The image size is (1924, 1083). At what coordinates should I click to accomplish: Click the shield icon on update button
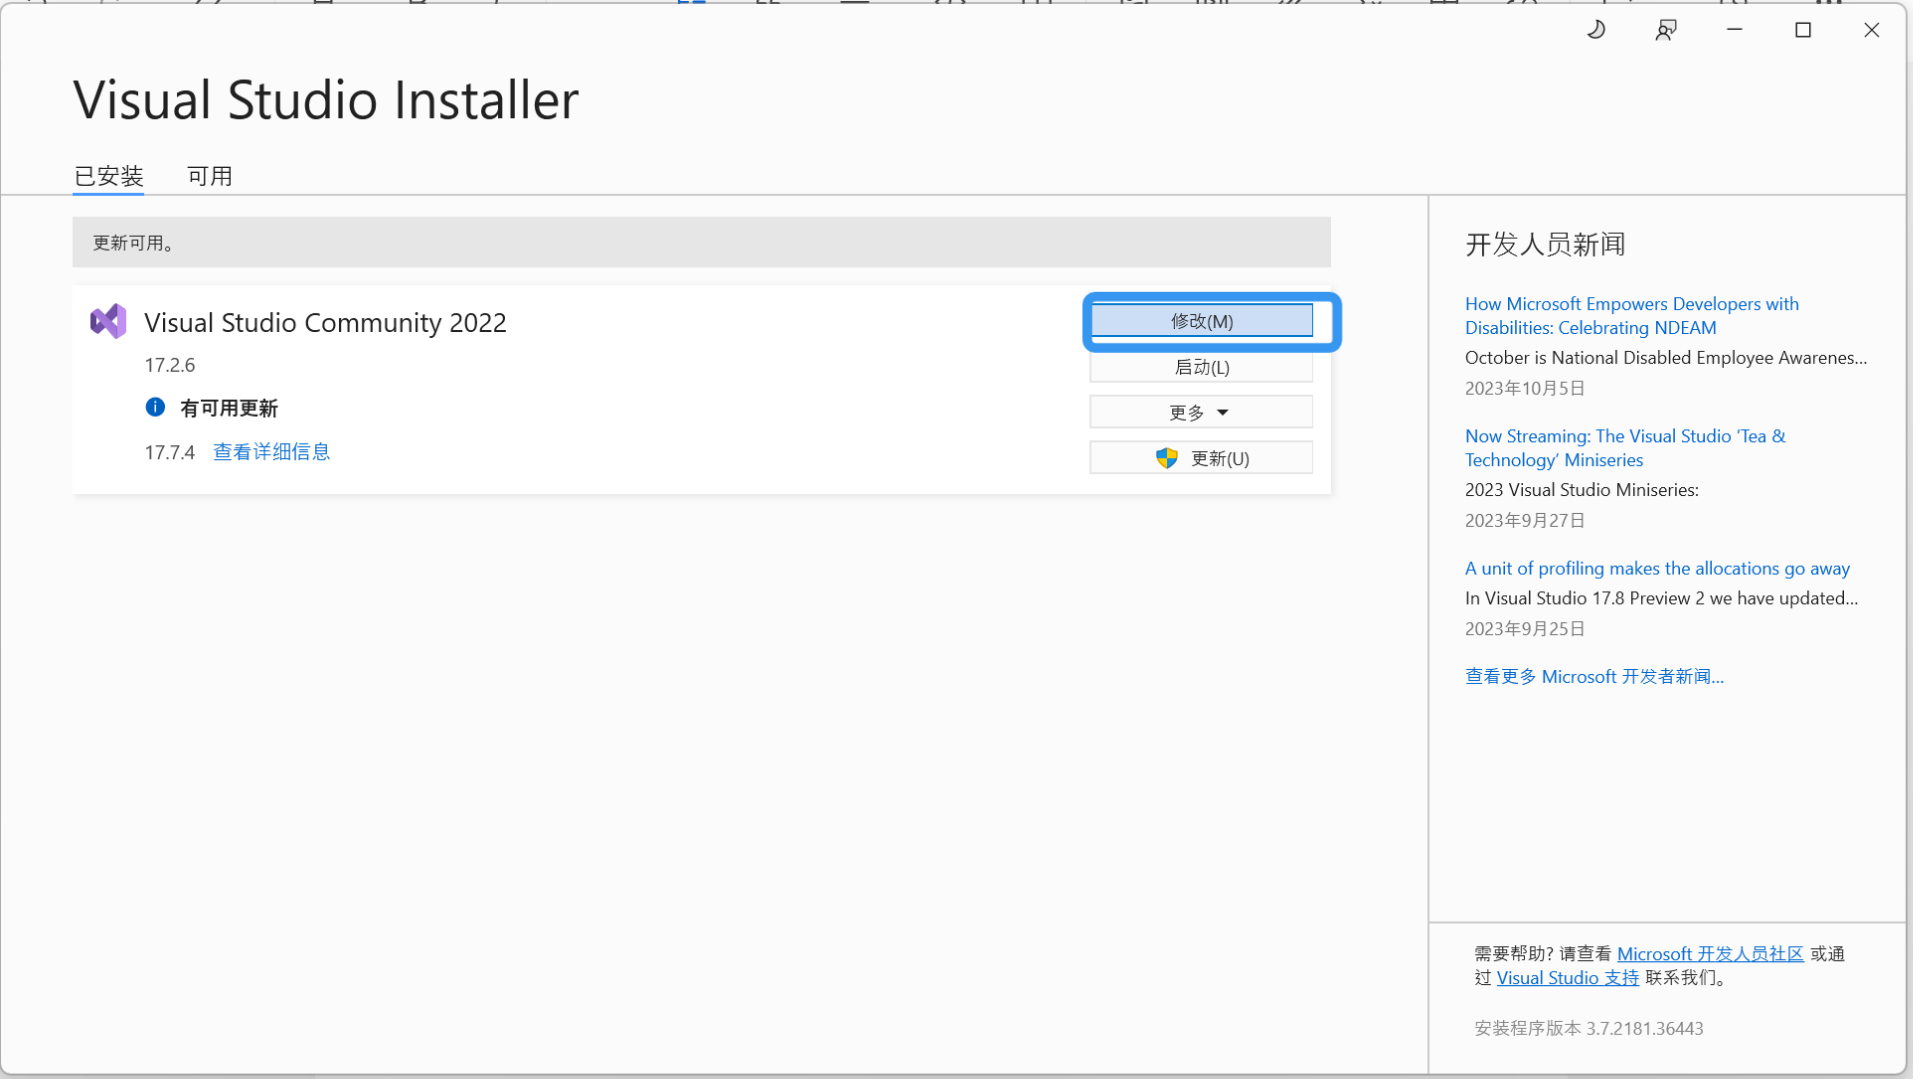(x=1166, y=458)
